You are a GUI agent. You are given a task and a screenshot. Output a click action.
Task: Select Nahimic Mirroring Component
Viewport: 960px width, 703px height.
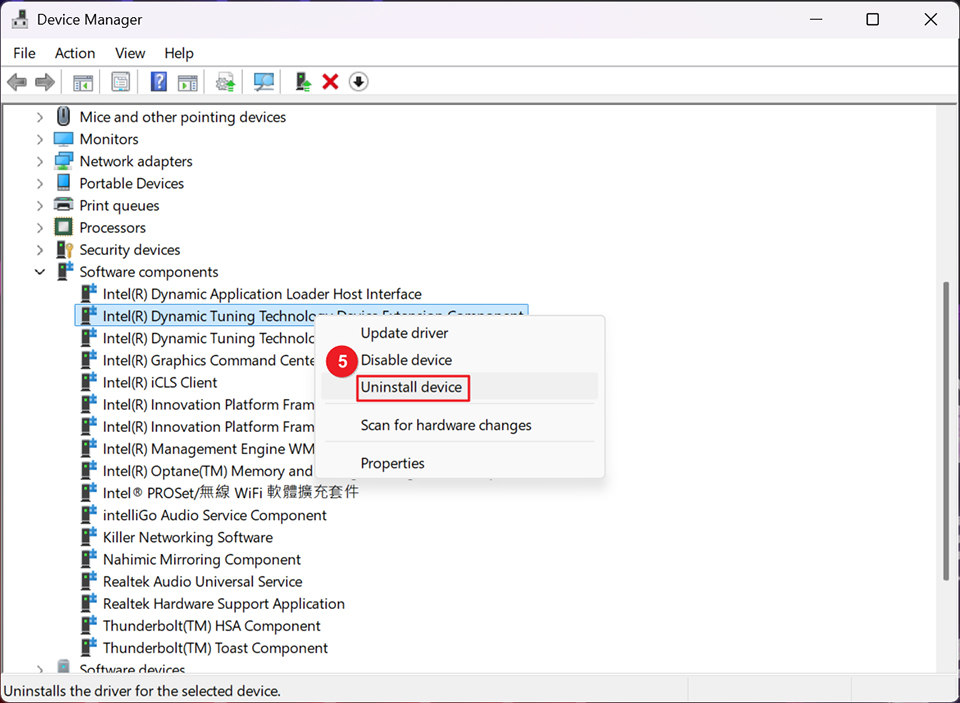(201, 559)
